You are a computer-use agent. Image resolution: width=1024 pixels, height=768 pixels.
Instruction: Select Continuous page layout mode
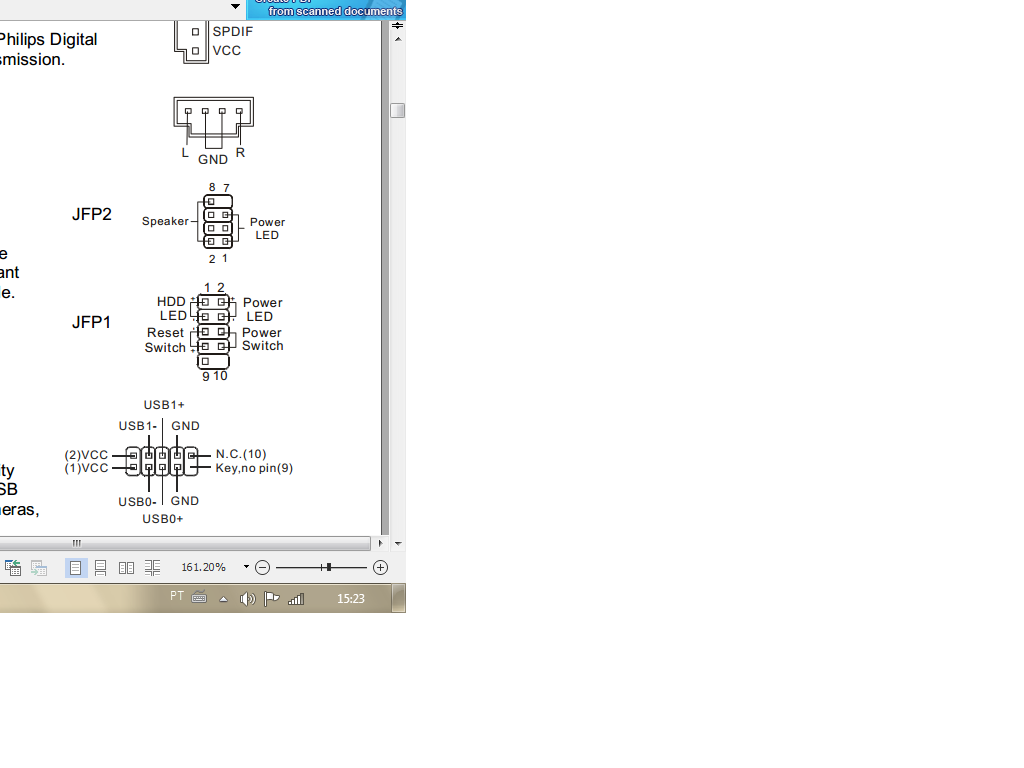click(x=101, y=568)
